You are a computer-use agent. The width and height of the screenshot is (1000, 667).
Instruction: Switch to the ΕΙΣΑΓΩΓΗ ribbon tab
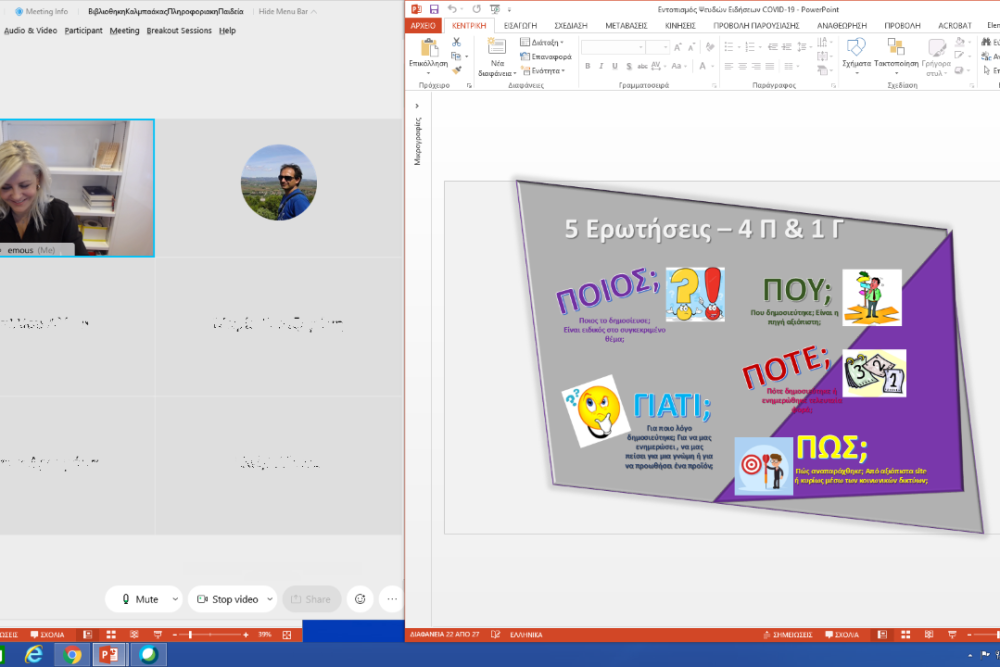(521, 25)
